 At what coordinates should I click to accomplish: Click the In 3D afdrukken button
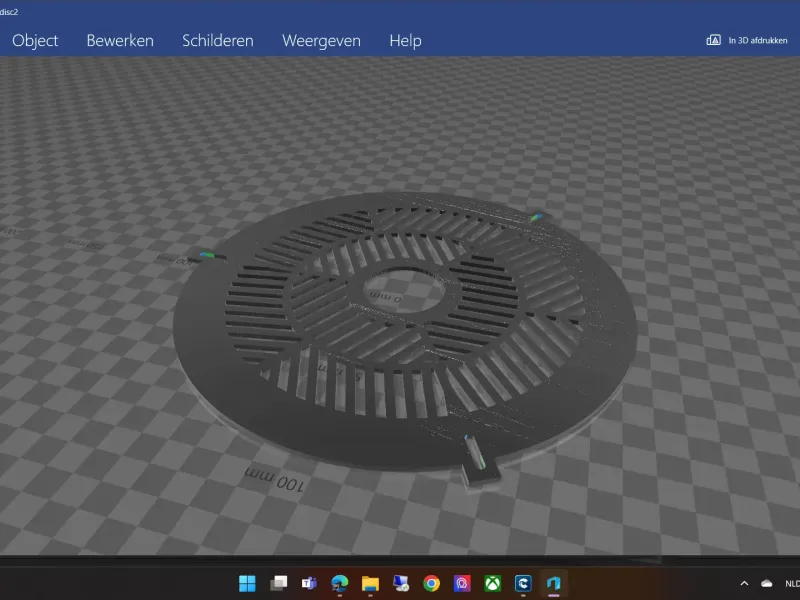tap(747, 40)
